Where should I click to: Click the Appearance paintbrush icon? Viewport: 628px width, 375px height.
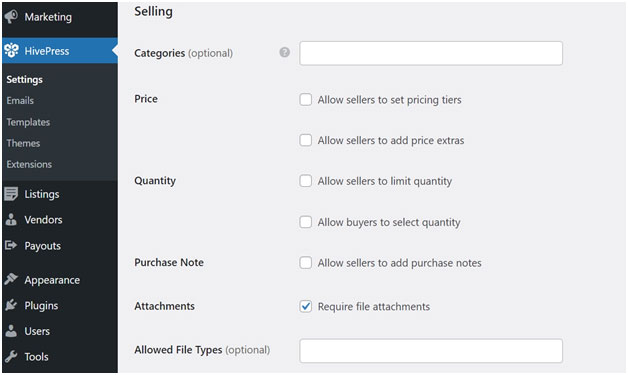[x=11, y=279]
